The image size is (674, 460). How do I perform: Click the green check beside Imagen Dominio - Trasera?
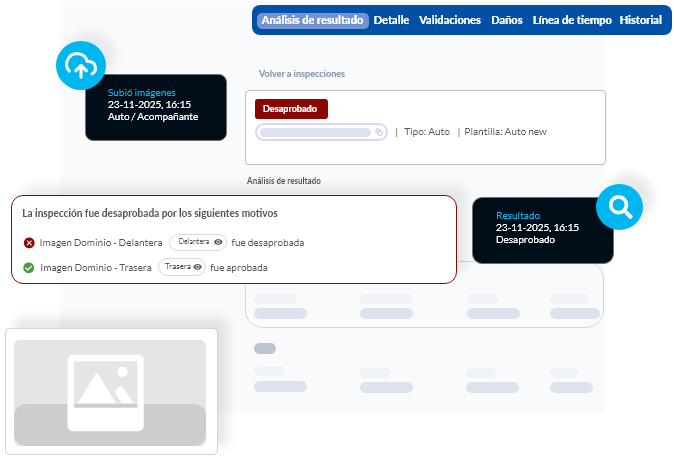[29, 267]
